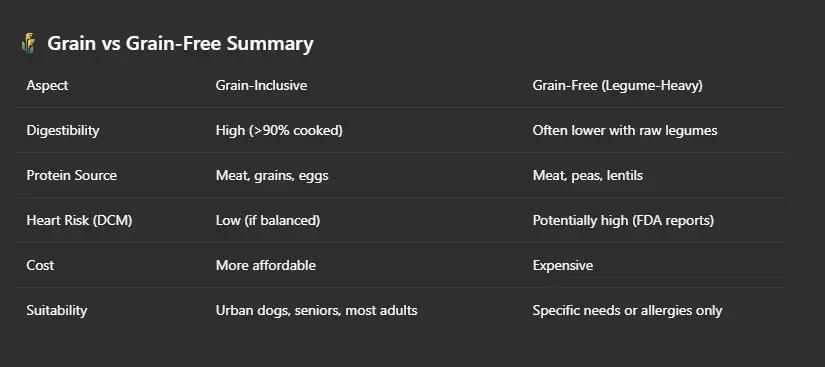
Task: Click the Meat, peas, lentils cell
Action: [588, 176]
